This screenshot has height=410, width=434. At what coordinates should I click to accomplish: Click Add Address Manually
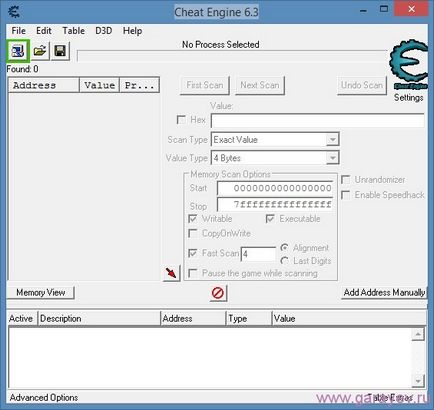coord(384,292)
